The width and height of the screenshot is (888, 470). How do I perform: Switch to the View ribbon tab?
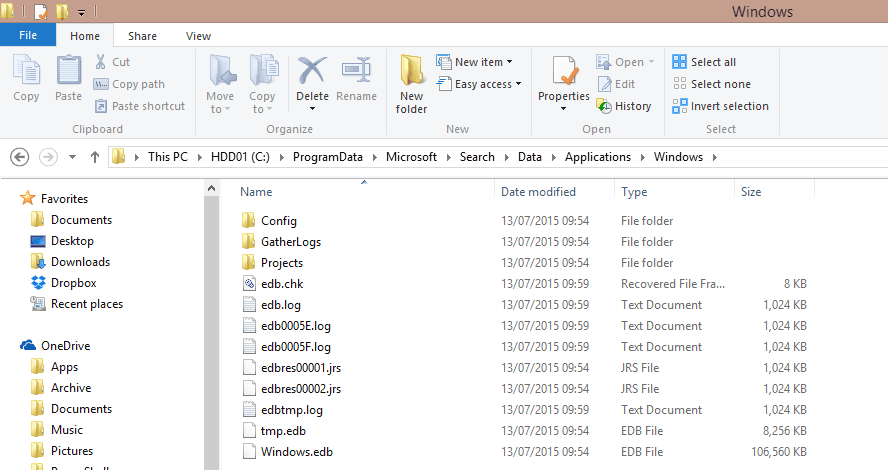point(198,36)
